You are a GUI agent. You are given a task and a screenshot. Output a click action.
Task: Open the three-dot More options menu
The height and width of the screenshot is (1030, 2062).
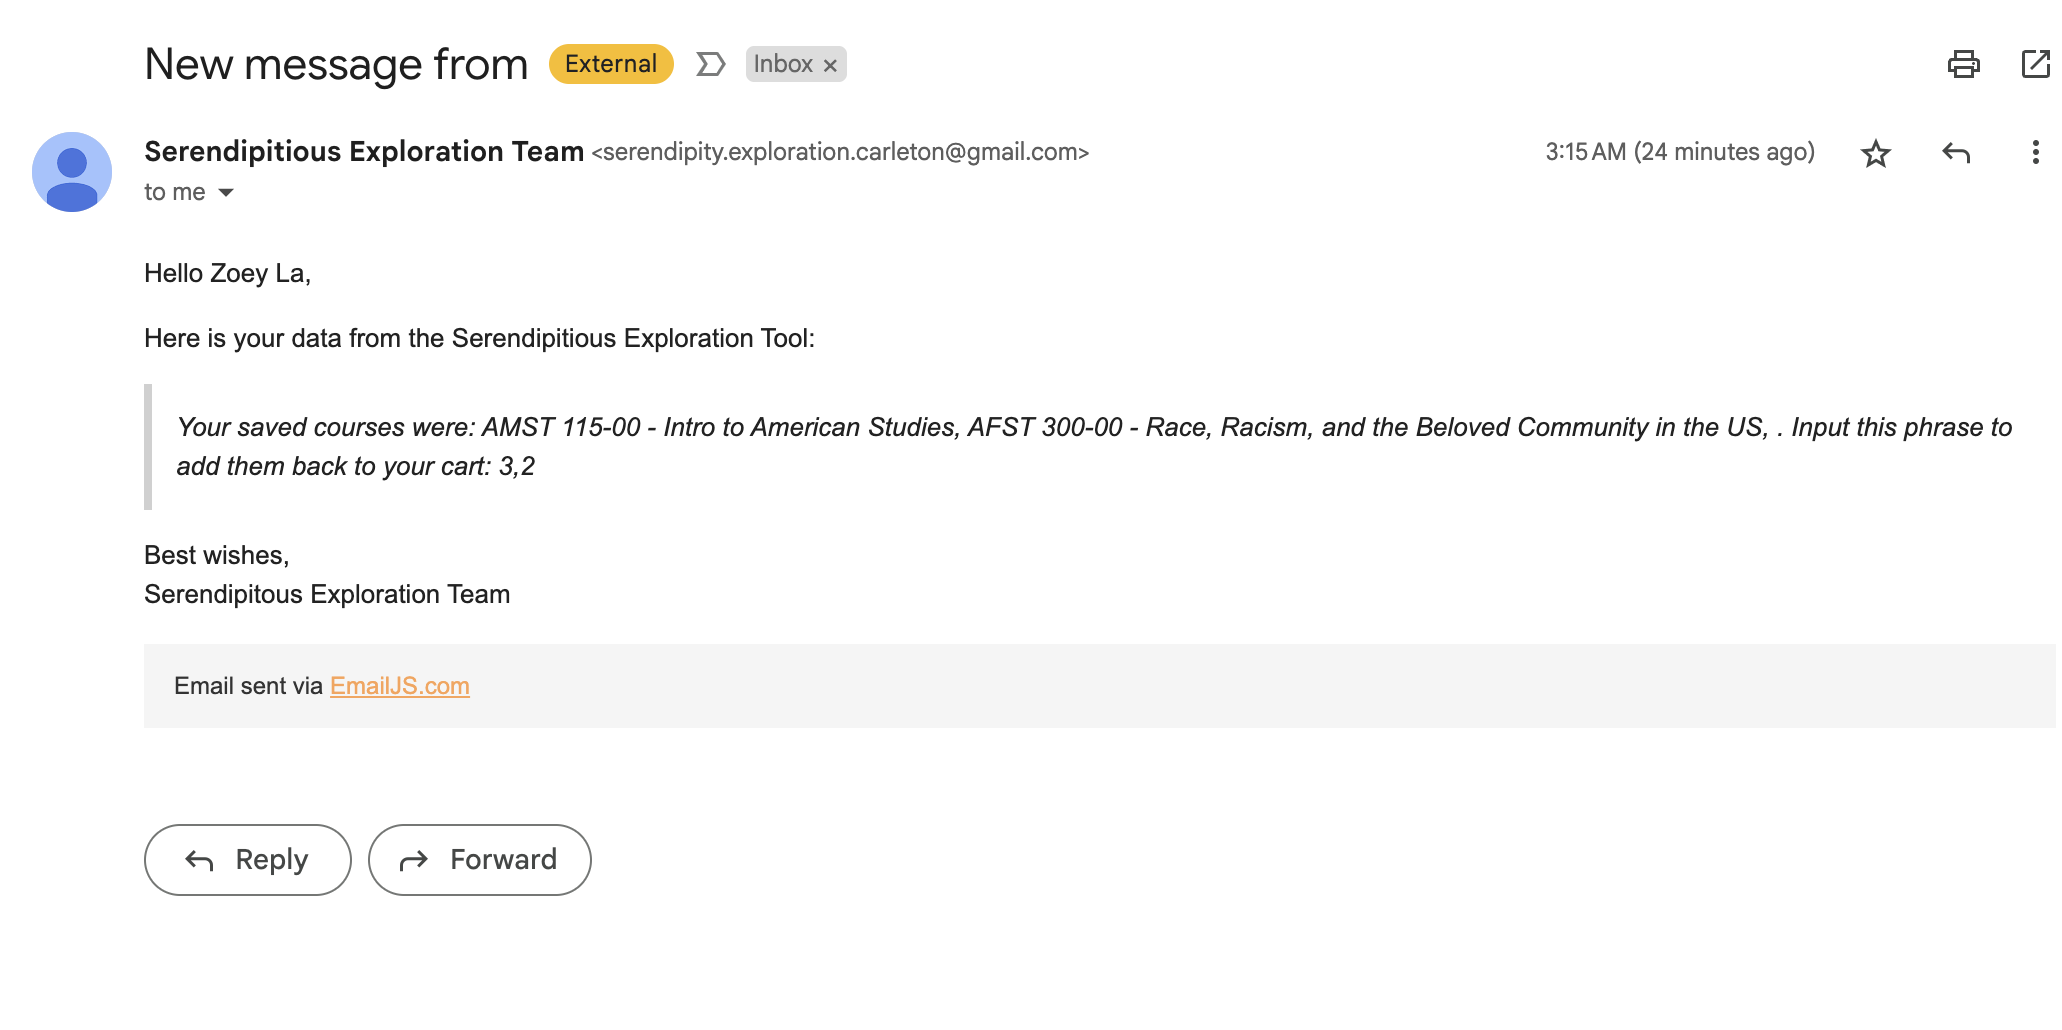tap(2035, 152)
